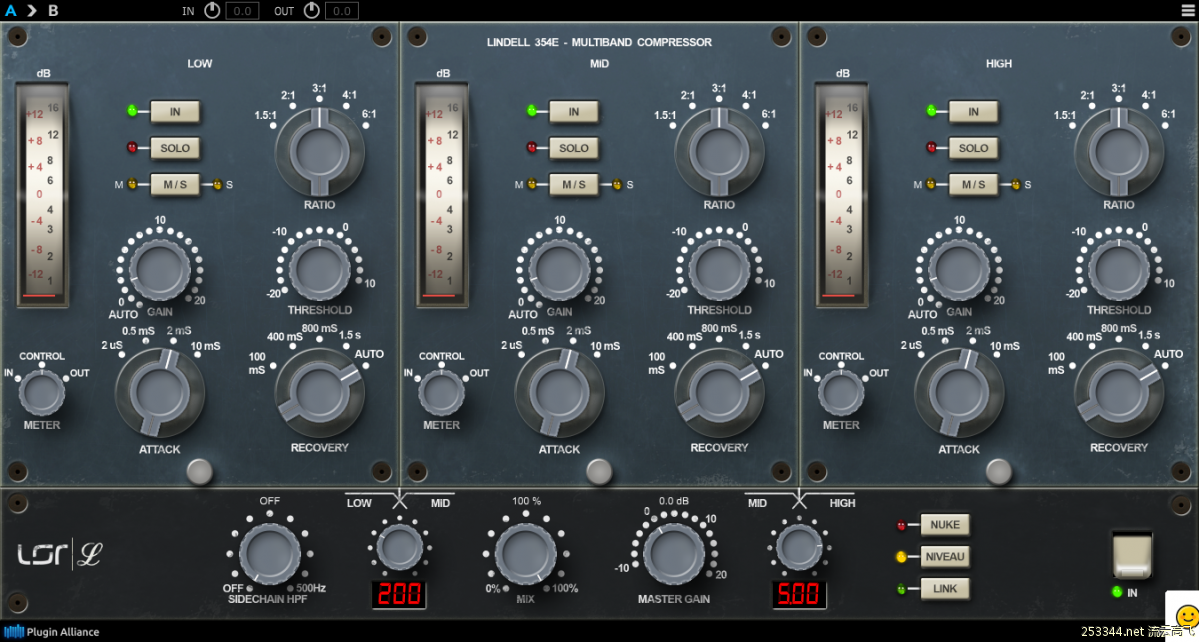Click the HIGH band dB VU meter

pyautogui.click(x=842, y=195)
